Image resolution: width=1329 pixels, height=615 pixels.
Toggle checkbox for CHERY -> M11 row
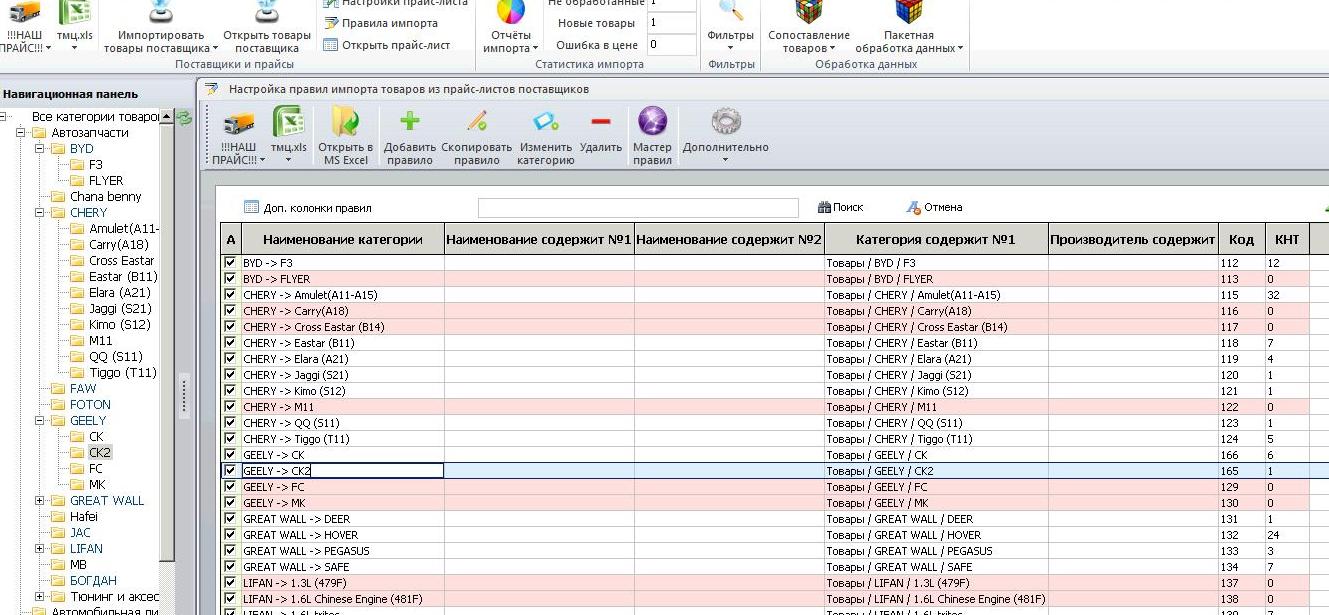click(x=231, y=407)
